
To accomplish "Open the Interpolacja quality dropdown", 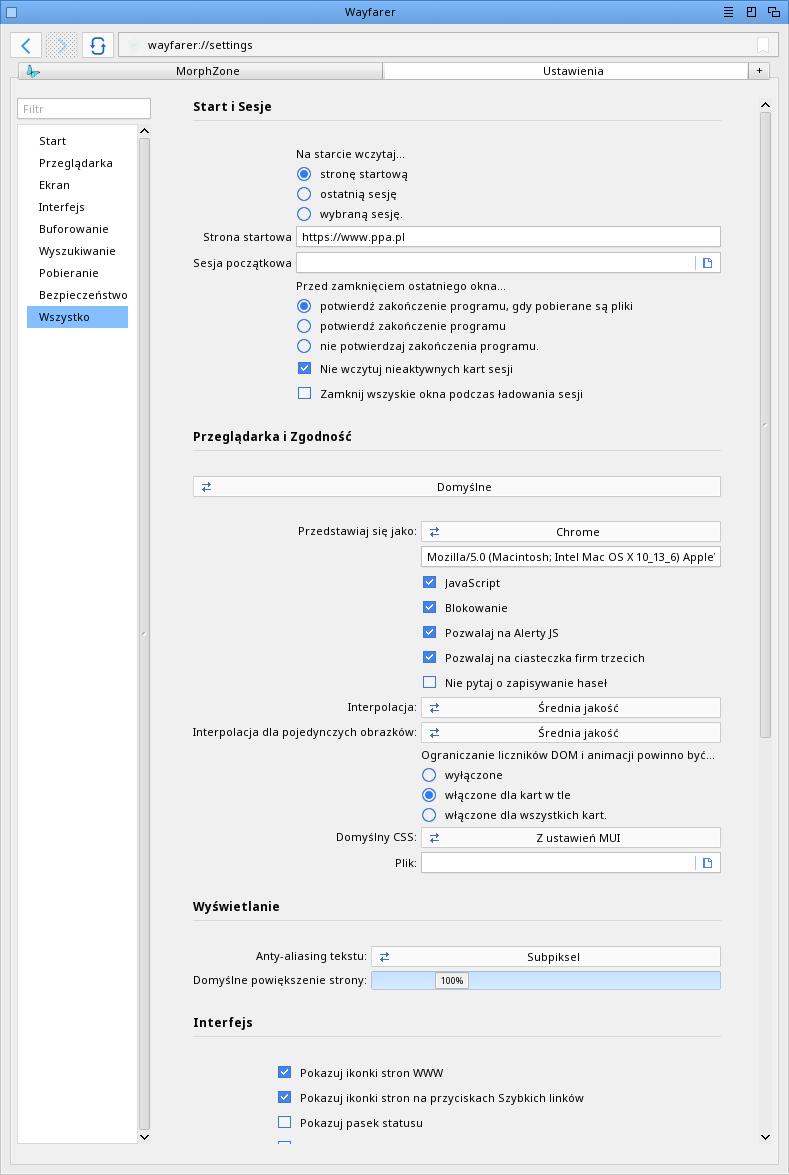I will pyautogui.click(x=571, y=707).
